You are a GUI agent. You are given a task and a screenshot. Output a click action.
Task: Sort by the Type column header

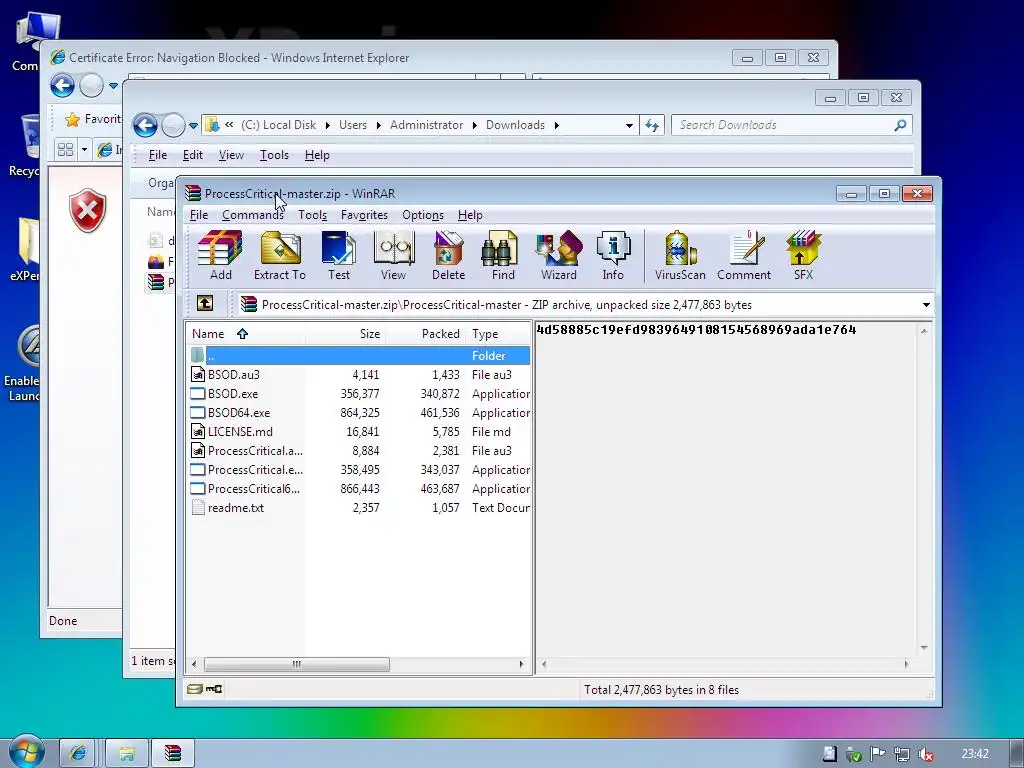coord(498,334)
